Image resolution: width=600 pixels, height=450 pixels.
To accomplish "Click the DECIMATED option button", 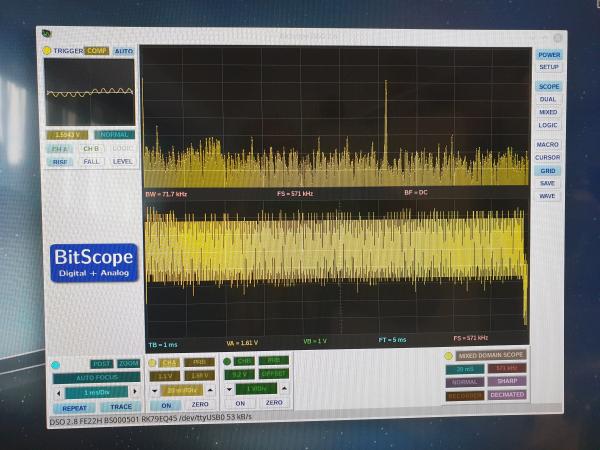I will click(507, 395).
